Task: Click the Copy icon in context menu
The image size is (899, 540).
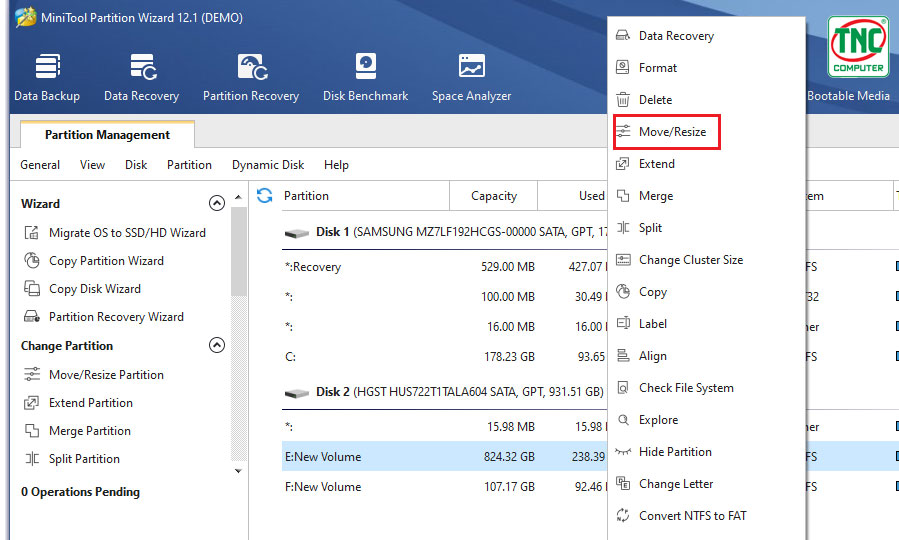Action: click(623, 292)
